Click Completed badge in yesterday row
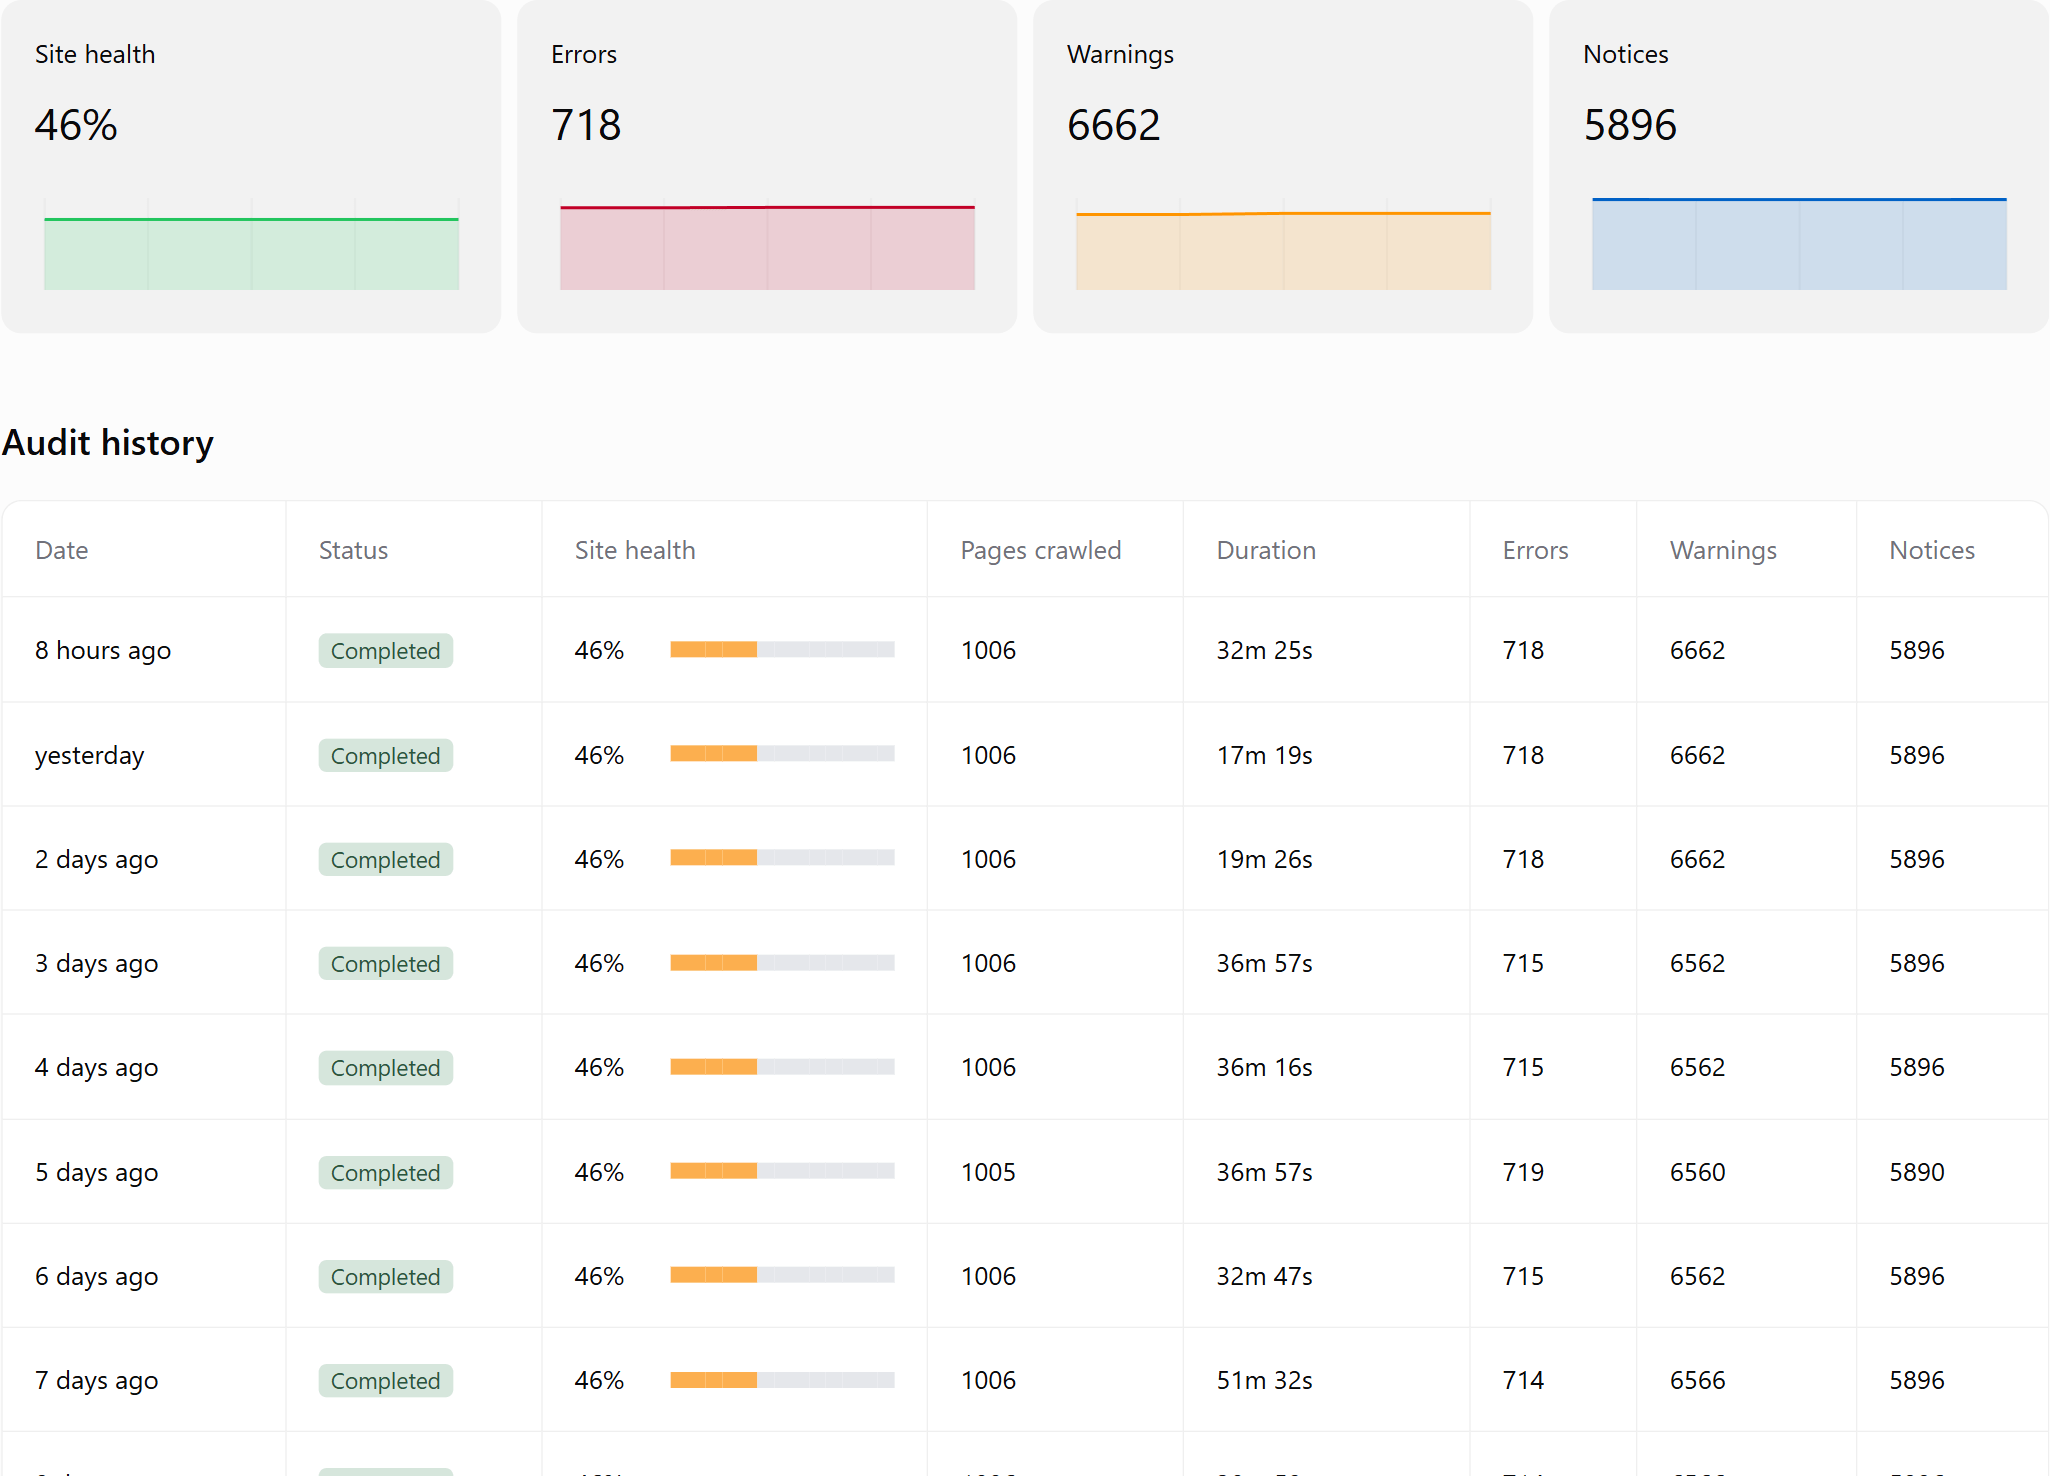The width and height of the screenshot is (2050, 1476). pyautogui.click(x=386, y=756)
